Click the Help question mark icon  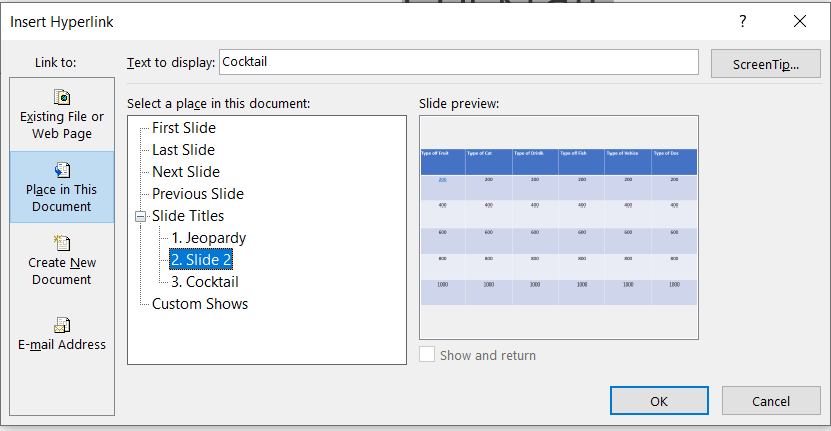(742, 21)
